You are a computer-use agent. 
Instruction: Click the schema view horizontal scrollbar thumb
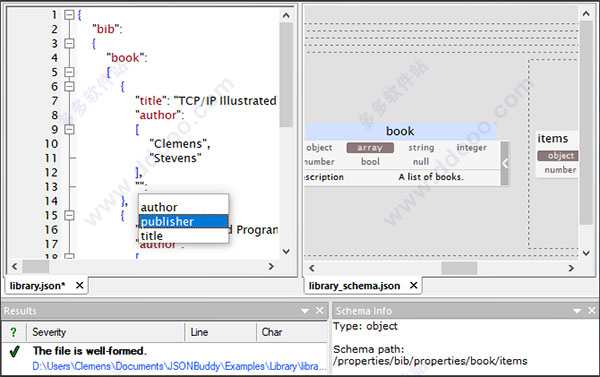point(459,268)
